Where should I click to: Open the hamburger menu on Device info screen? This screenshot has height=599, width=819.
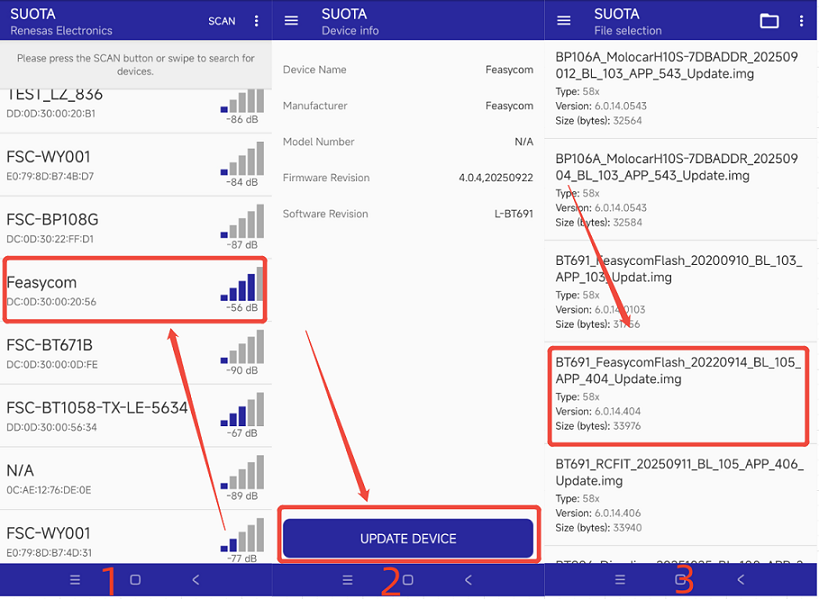click(292, 21)
